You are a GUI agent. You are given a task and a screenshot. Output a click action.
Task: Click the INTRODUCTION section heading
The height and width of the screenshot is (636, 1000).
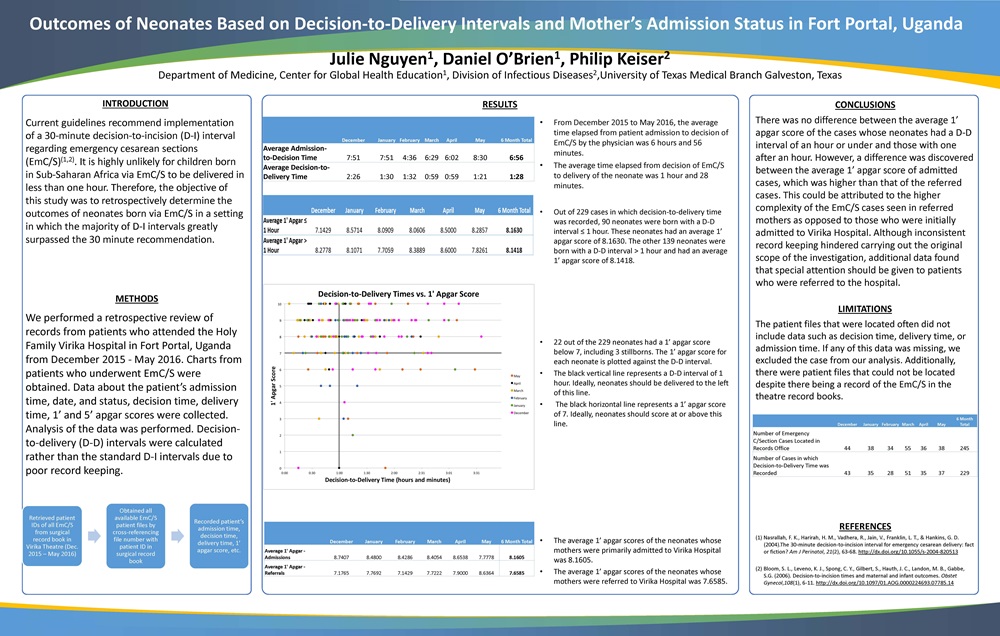coord(136,104)
